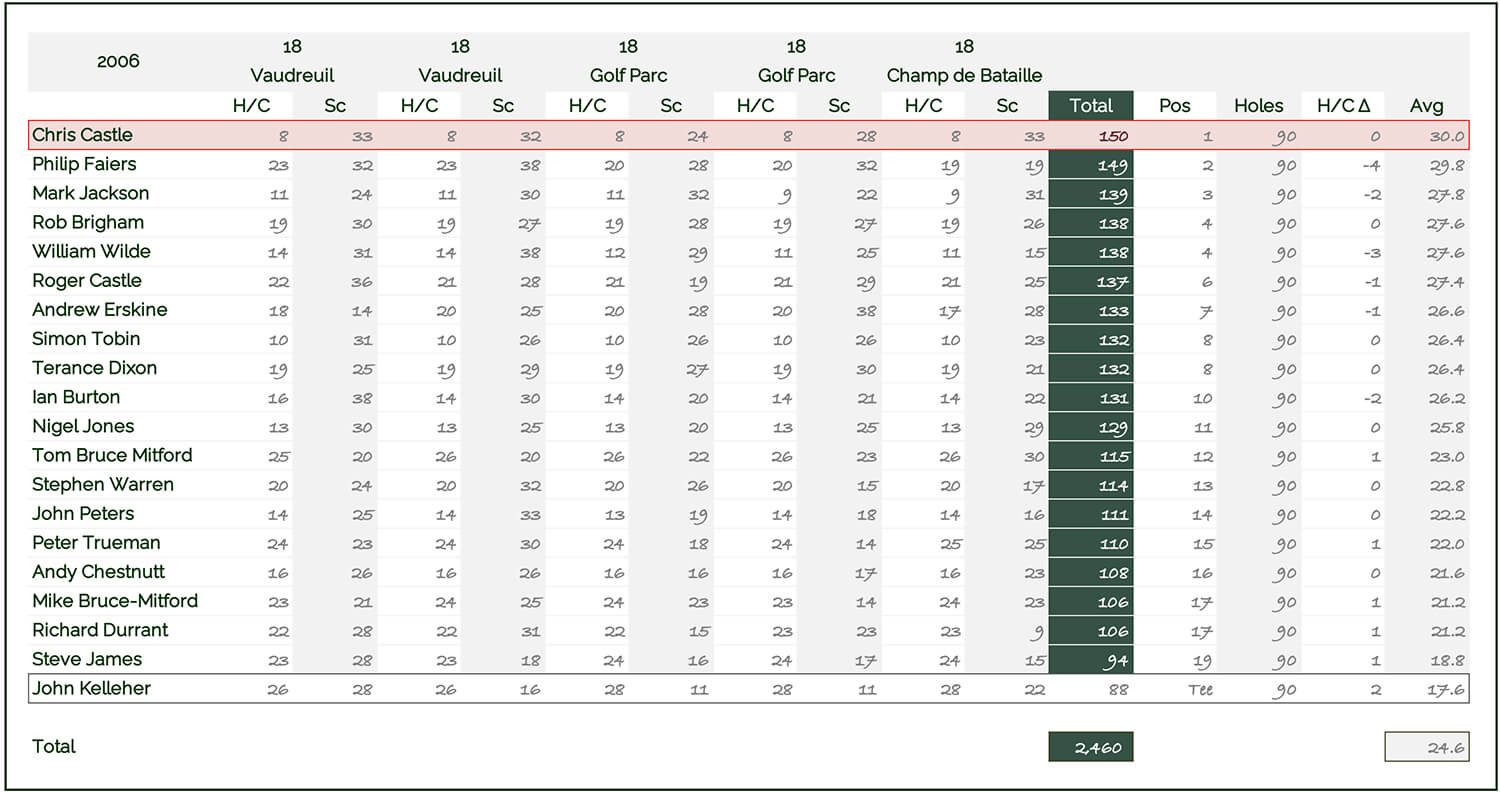
Task: Click 'Stephen Warren' in the table
Action: coord(103,484)
